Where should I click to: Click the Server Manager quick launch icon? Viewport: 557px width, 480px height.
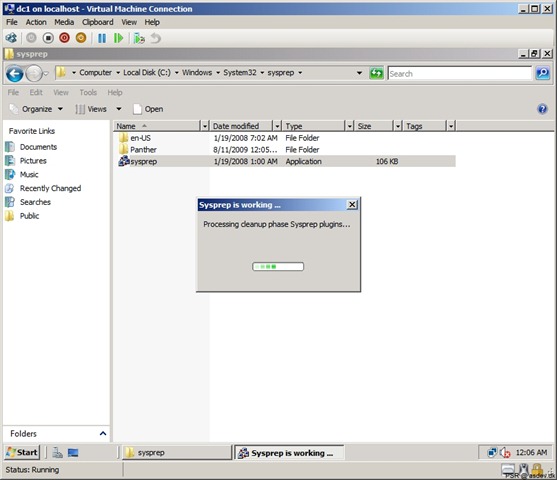tap(58, 453)
